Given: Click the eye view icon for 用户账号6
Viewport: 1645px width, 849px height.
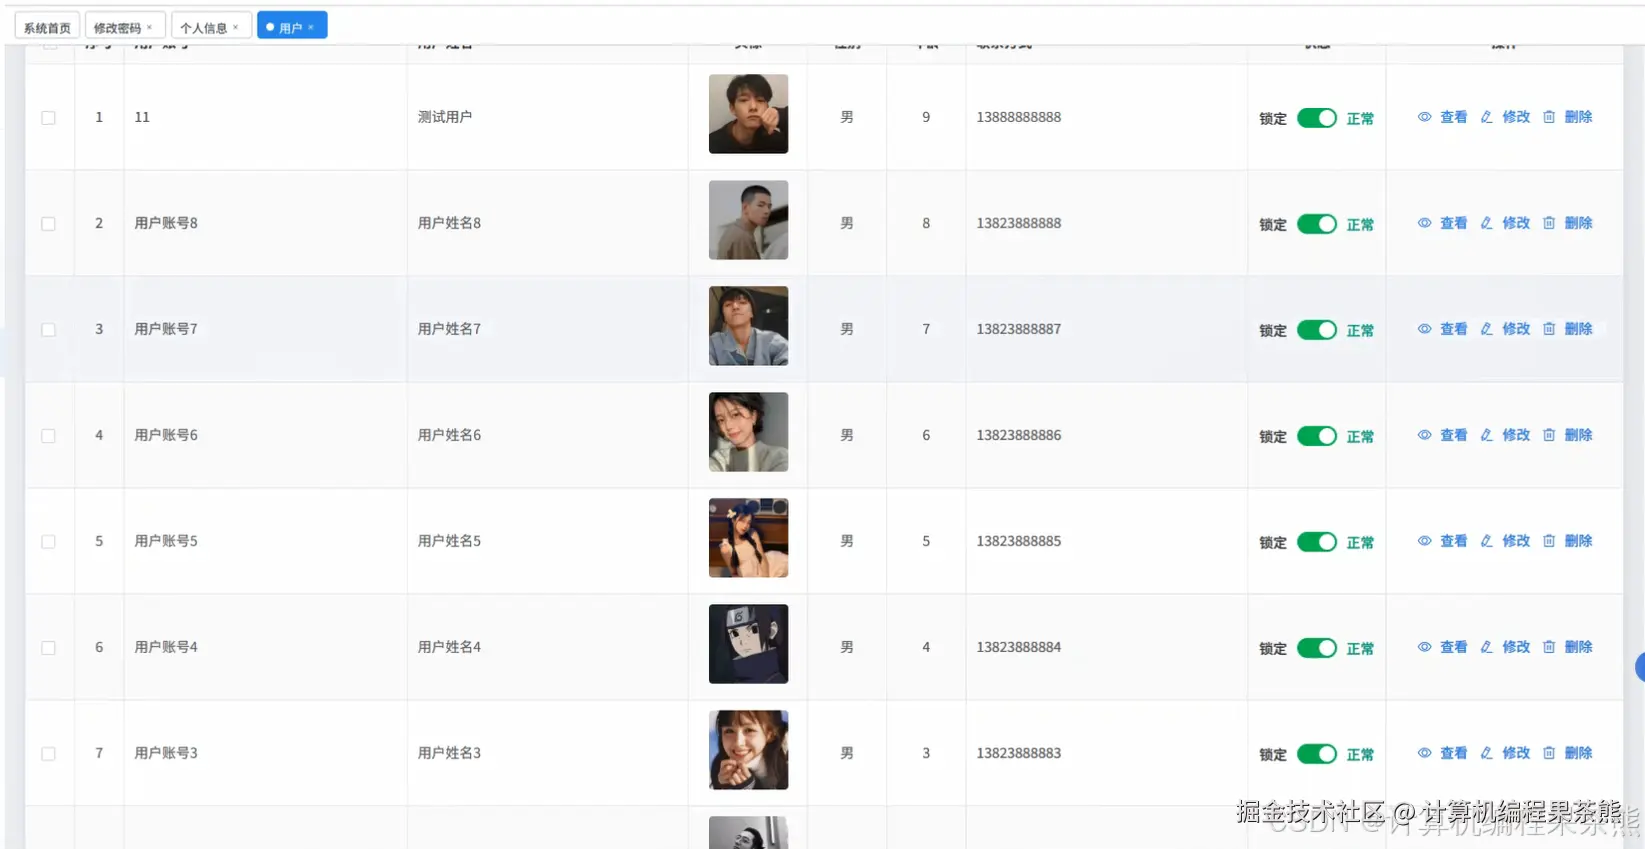Looking at the screenshot, I should tap(1424, 435).
